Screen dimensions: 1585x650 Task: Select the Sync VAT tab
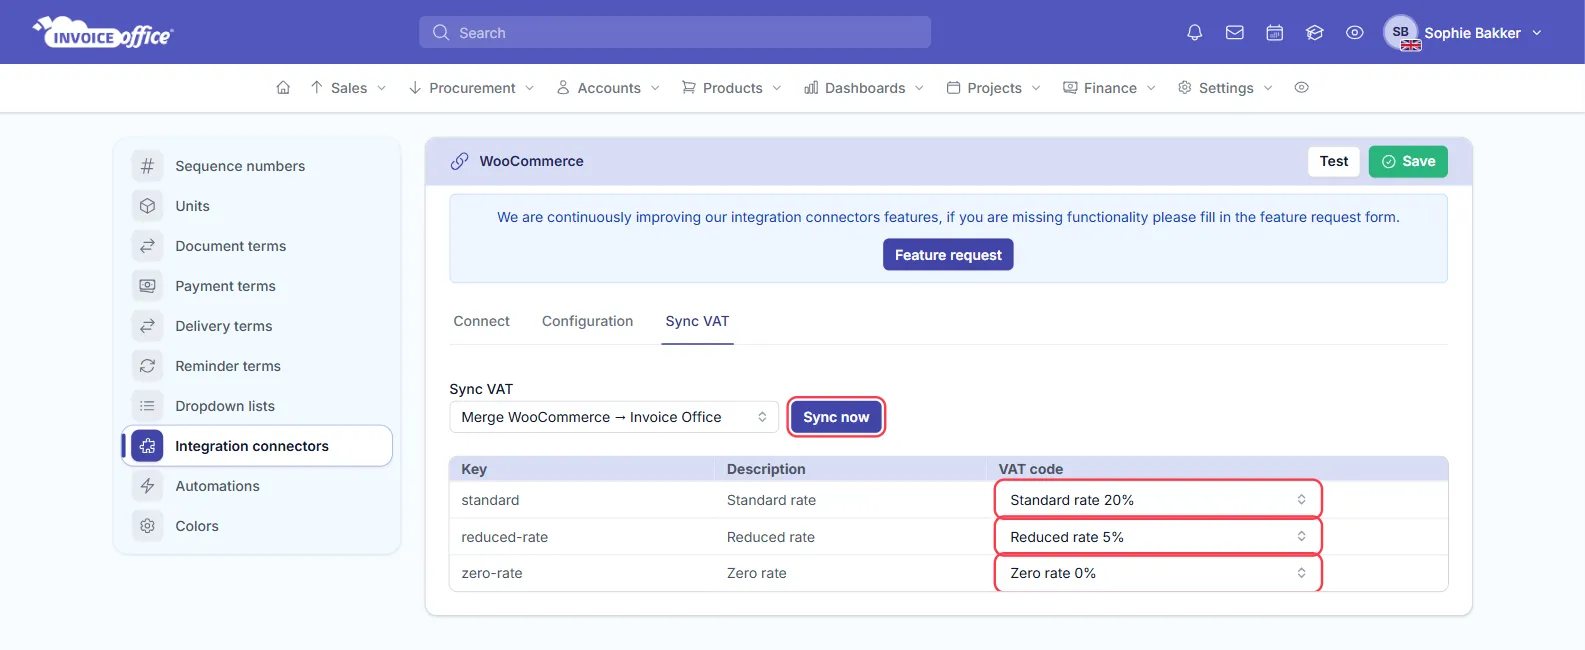(x=697, y=321)
